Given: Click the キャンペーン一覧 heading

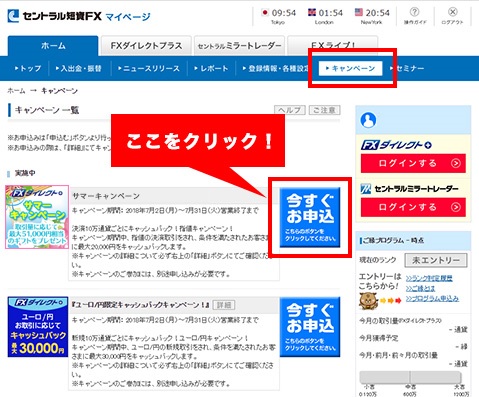Looking at the screenshot, I should click(47, 110).
